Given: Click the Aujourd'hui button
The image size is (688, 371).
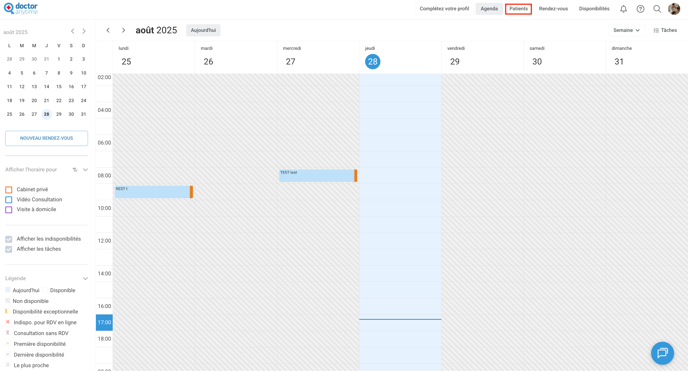Looking at the screenshot, I should (x=203, y=30).
